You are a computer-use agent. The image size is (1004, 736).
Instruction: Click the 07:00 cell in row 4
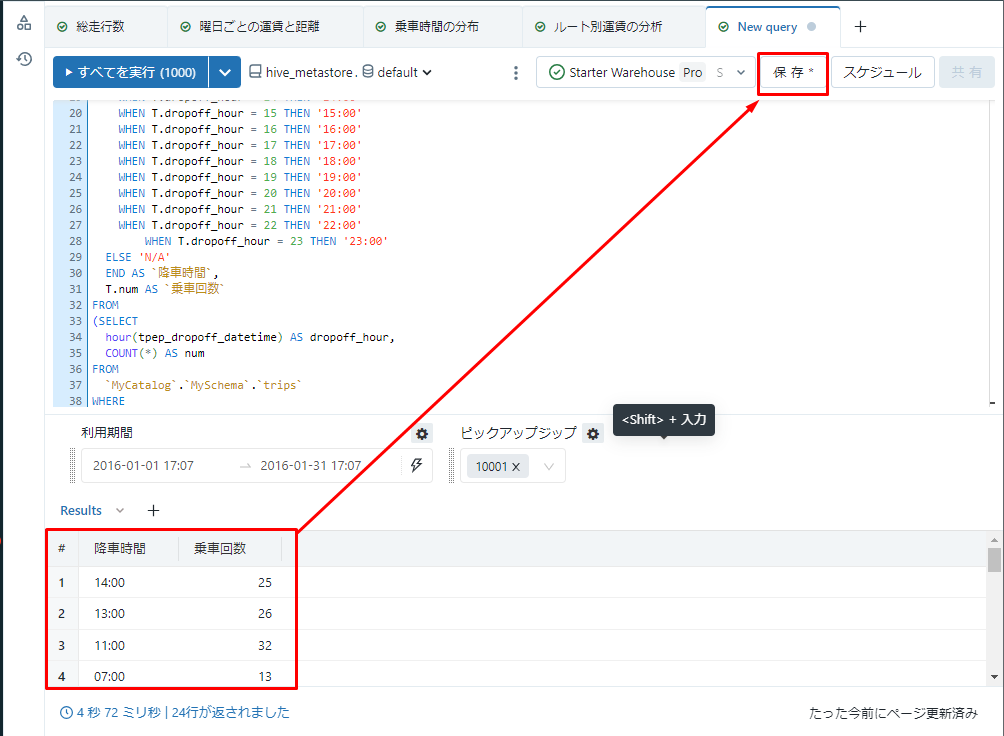(109, 676)
